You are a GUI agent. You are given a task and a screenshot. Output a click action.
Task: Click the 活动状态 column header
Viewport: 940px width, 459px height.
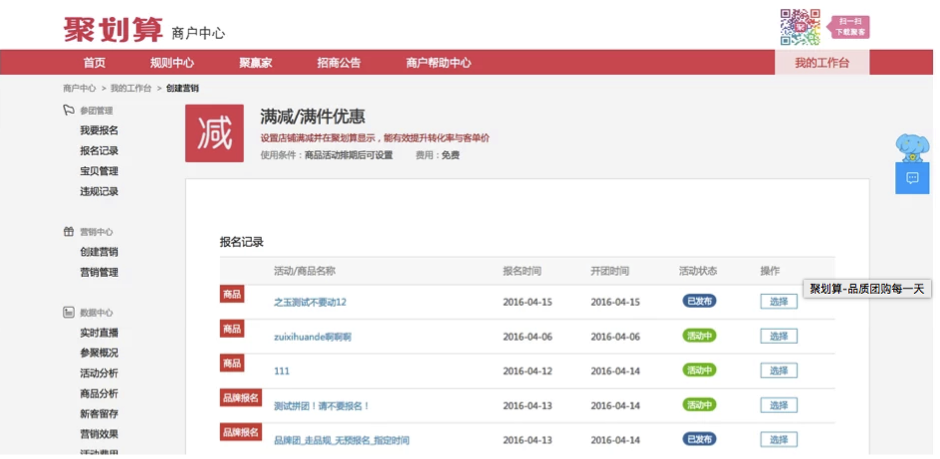[x=698, y=271]
